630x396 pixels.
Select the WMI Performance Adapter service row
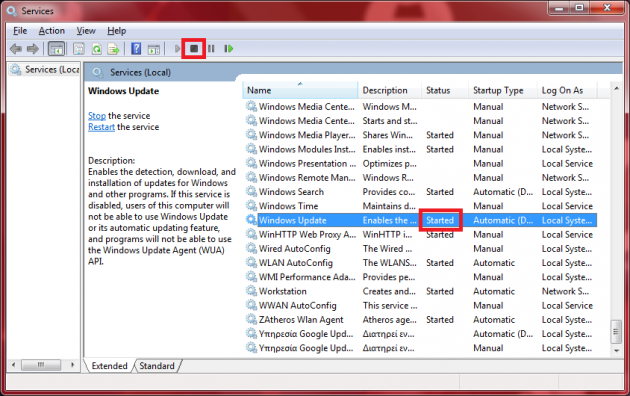click(x=420, y=277)
